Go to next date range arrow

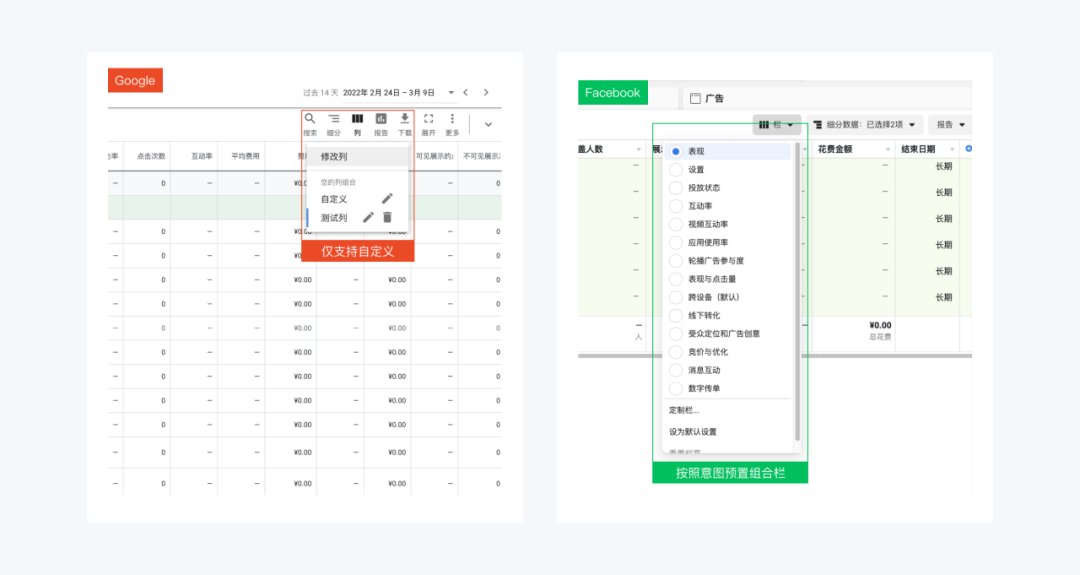[486, 92]
